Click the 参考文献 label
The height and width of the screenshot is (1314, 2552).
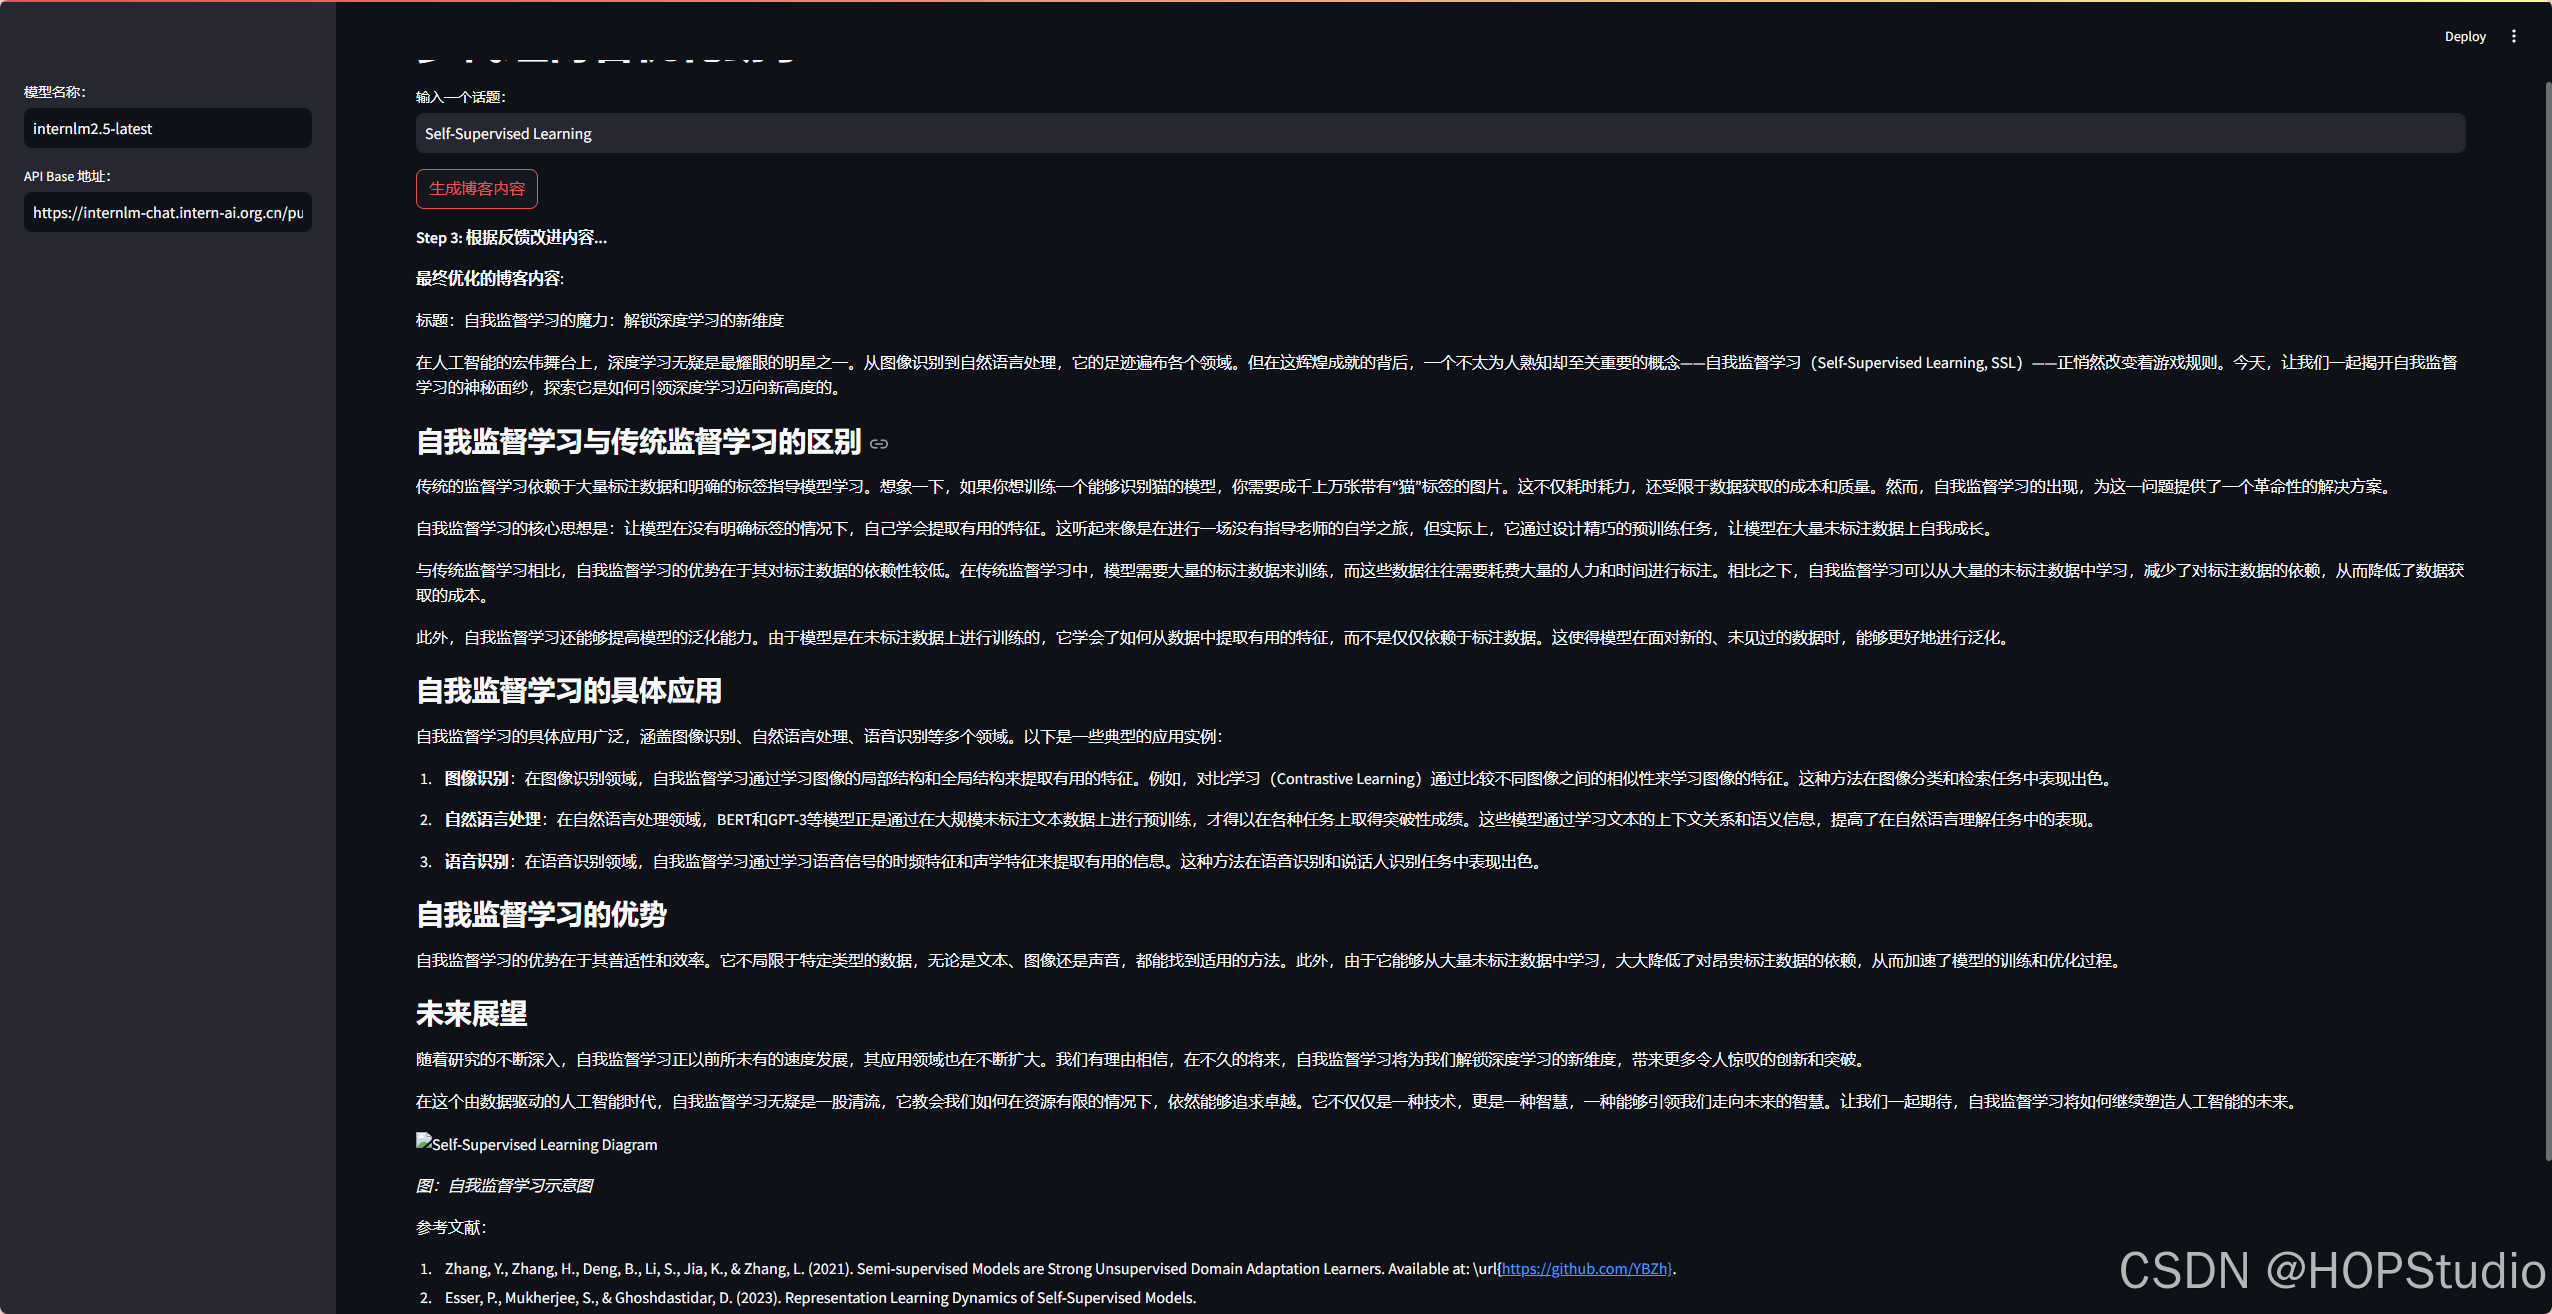(450, 1227)
